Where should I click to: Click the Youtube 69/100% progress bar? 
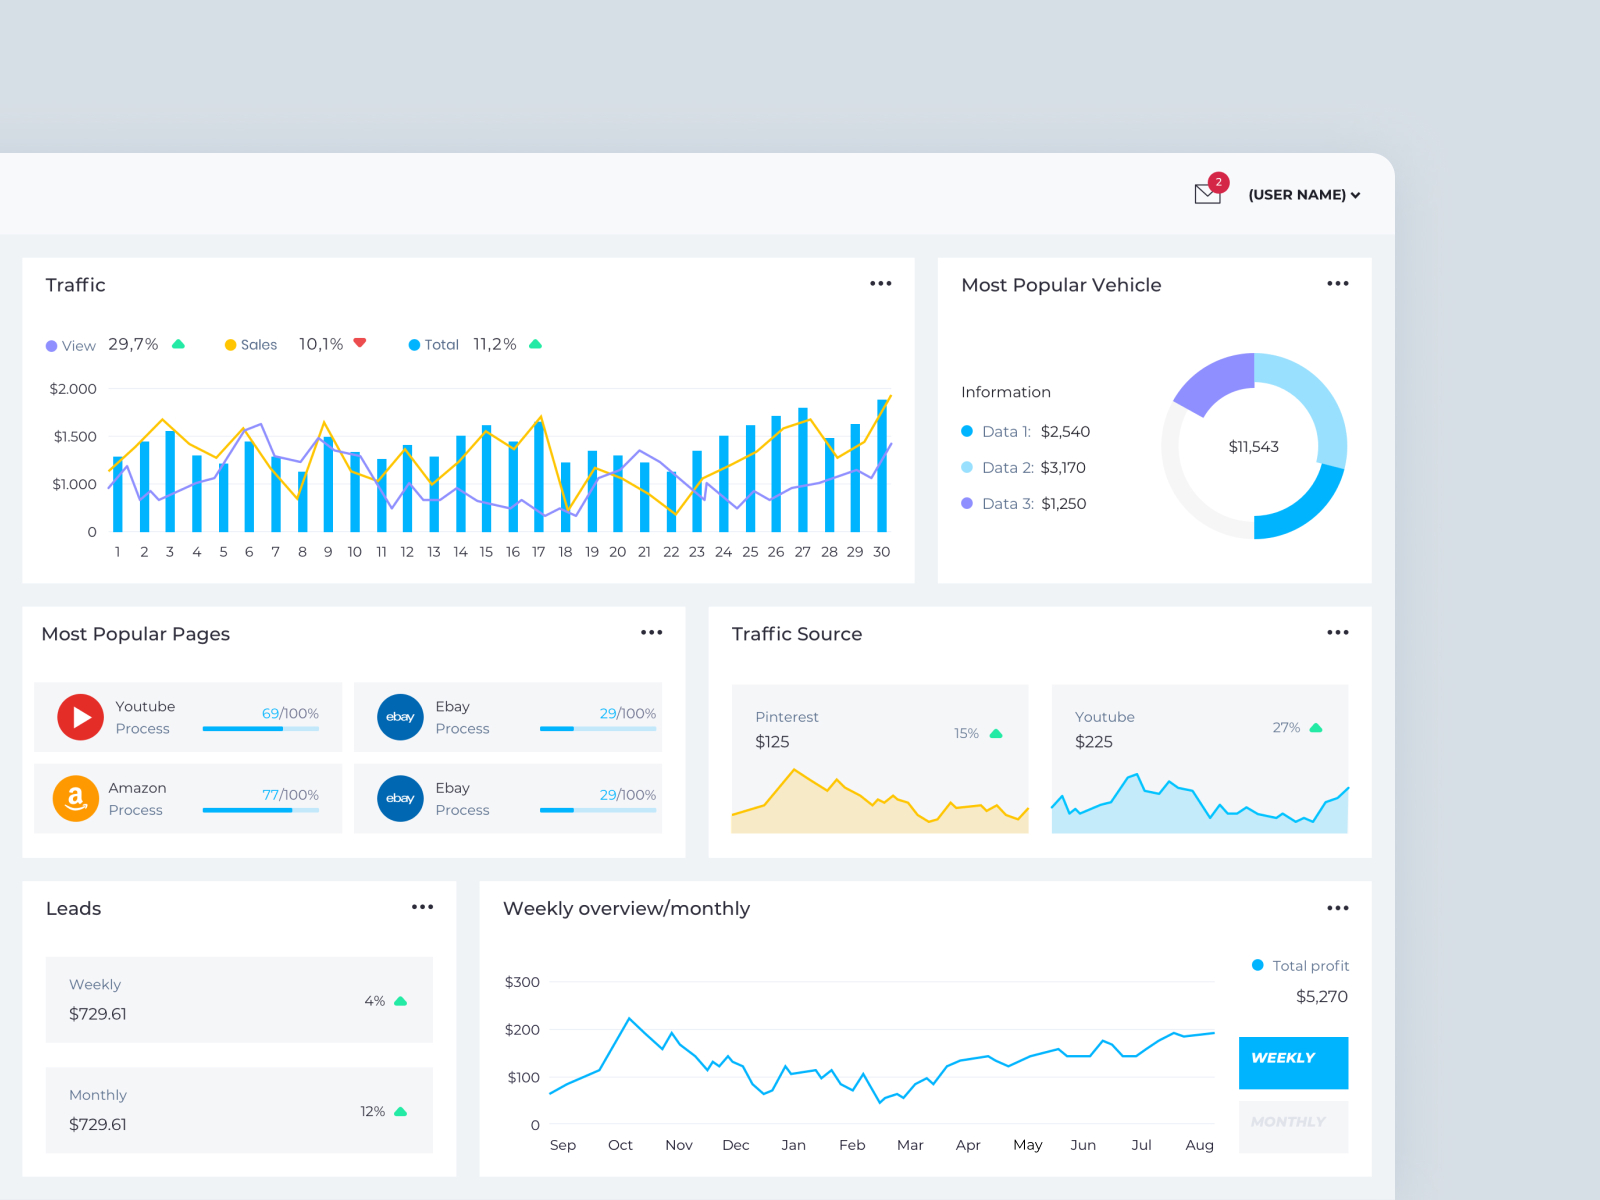click(261, 729)
